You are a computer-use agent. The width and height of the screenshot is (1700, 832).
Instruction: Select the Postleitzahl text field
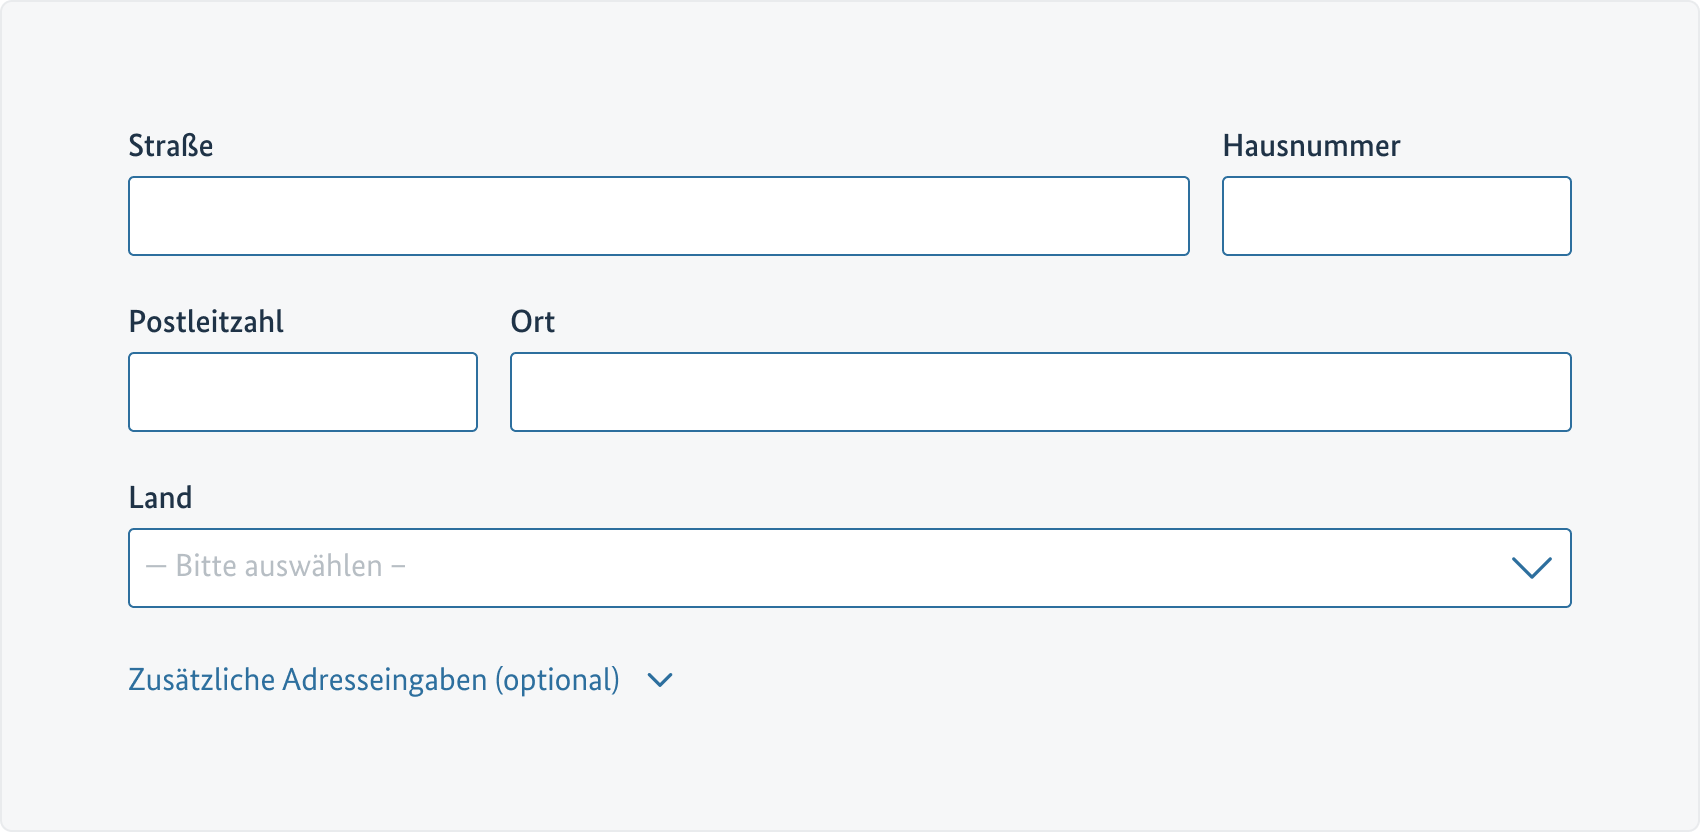(x=303, y=392)
